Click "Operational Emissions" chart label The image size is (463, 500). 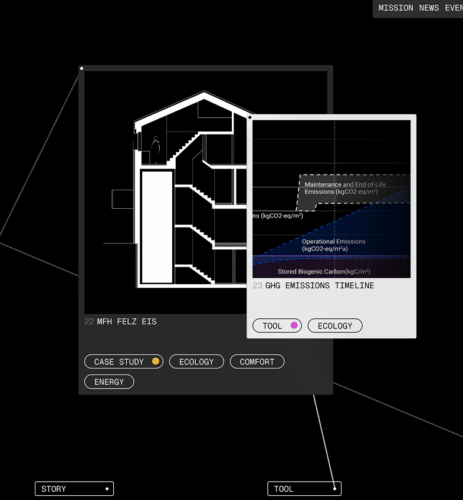click(334, 245)
